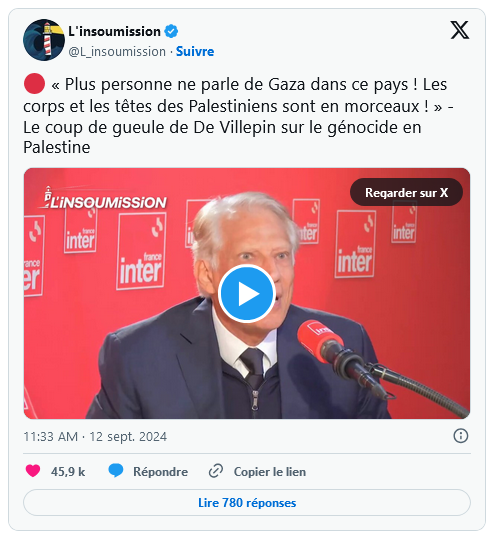Screen dimensions: 492x540
Task: Click the blue reply bubble icon
Action: point(116,470)
